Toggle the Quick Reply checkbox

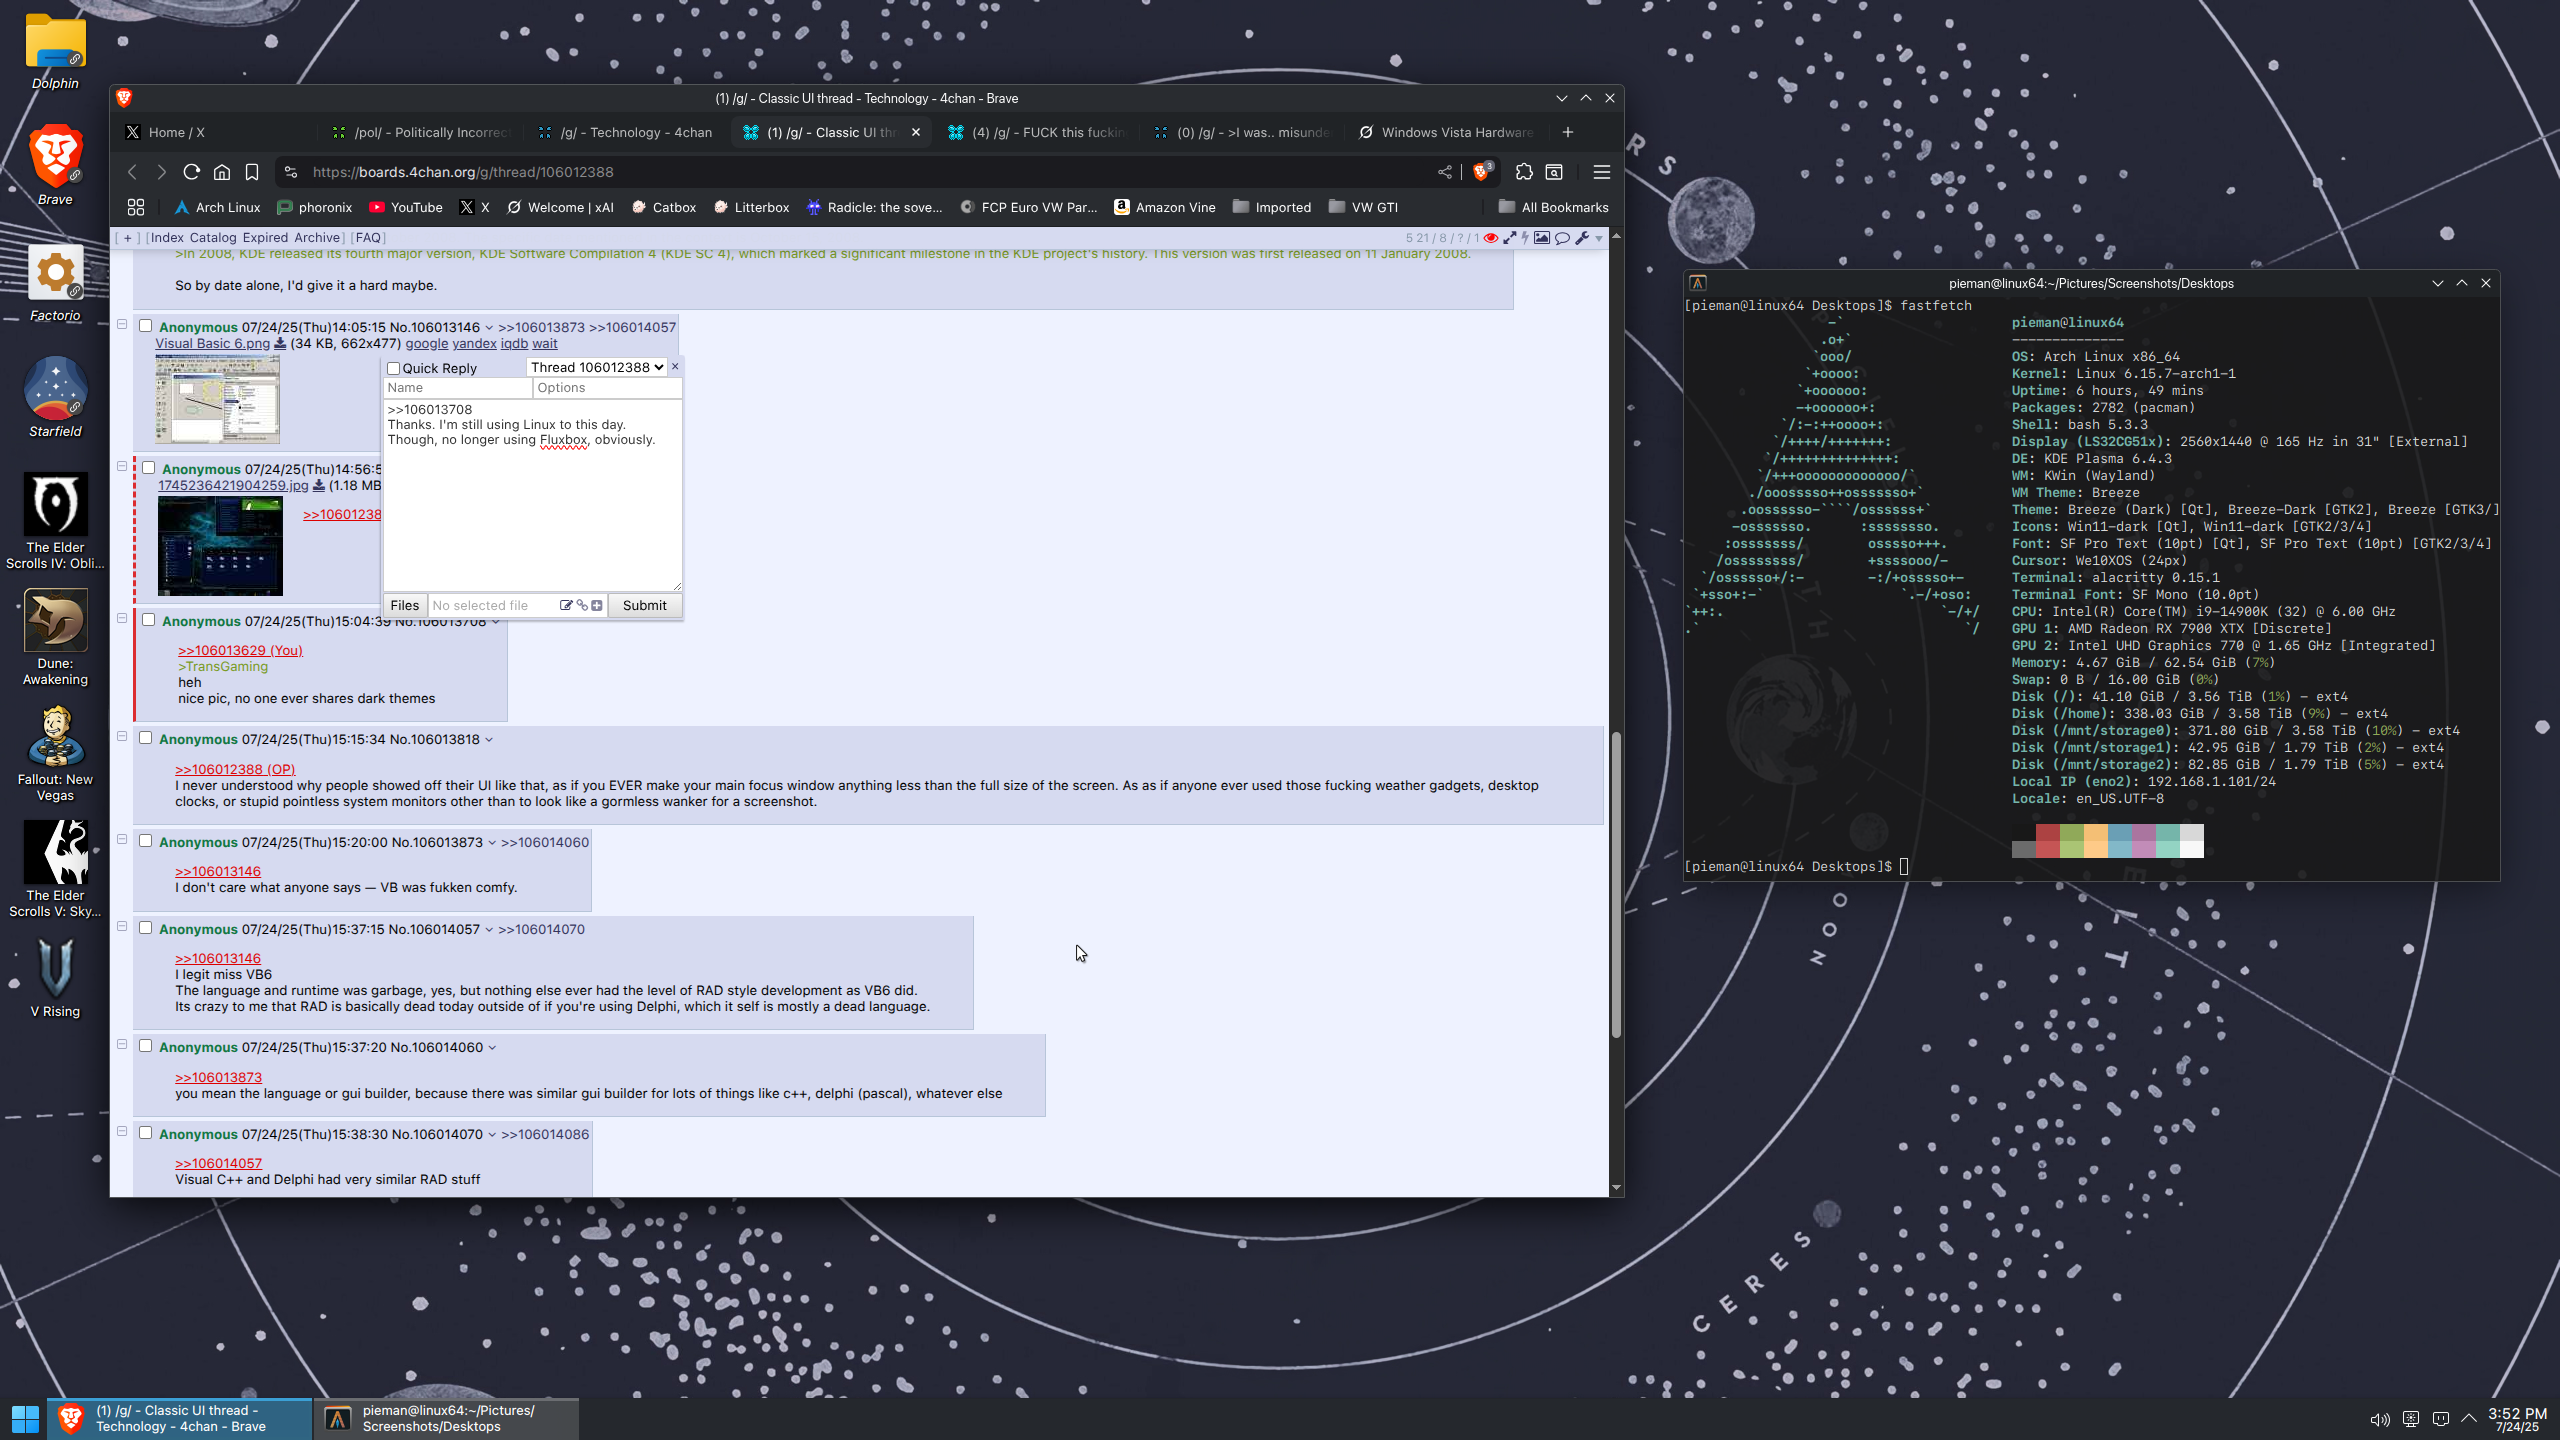pos(394,368)
